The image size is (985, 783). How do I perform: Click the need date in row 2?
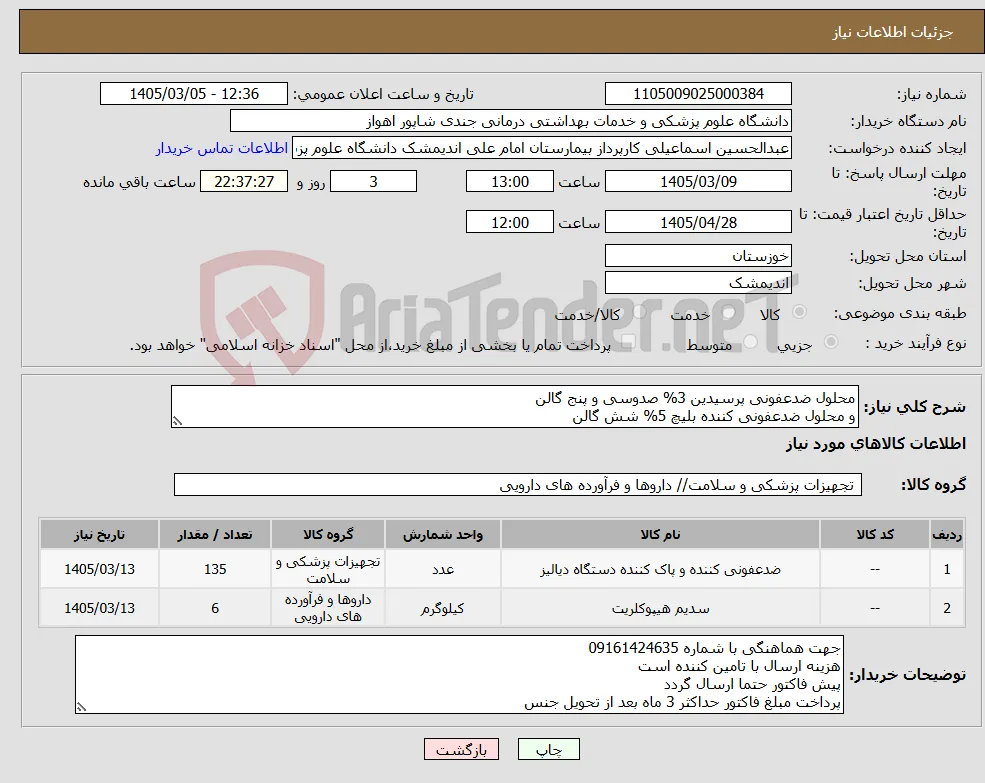pos(99,608)
